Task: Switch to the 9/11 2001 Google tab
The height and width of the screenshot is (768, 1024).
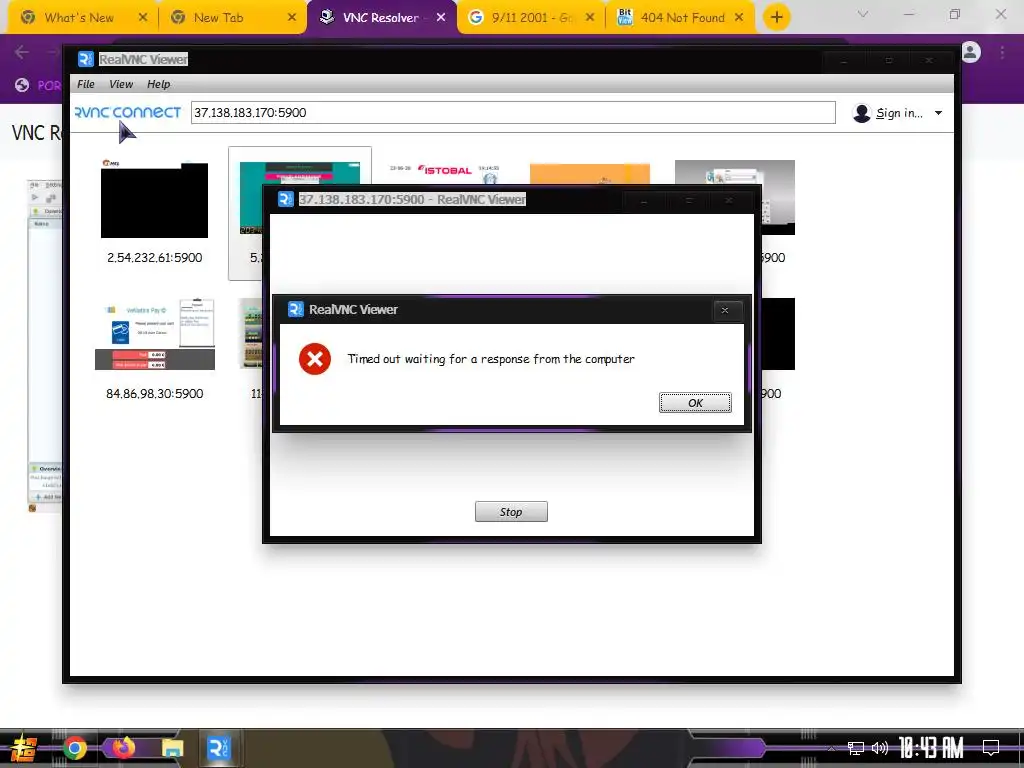Action: [x=532, y=18]
